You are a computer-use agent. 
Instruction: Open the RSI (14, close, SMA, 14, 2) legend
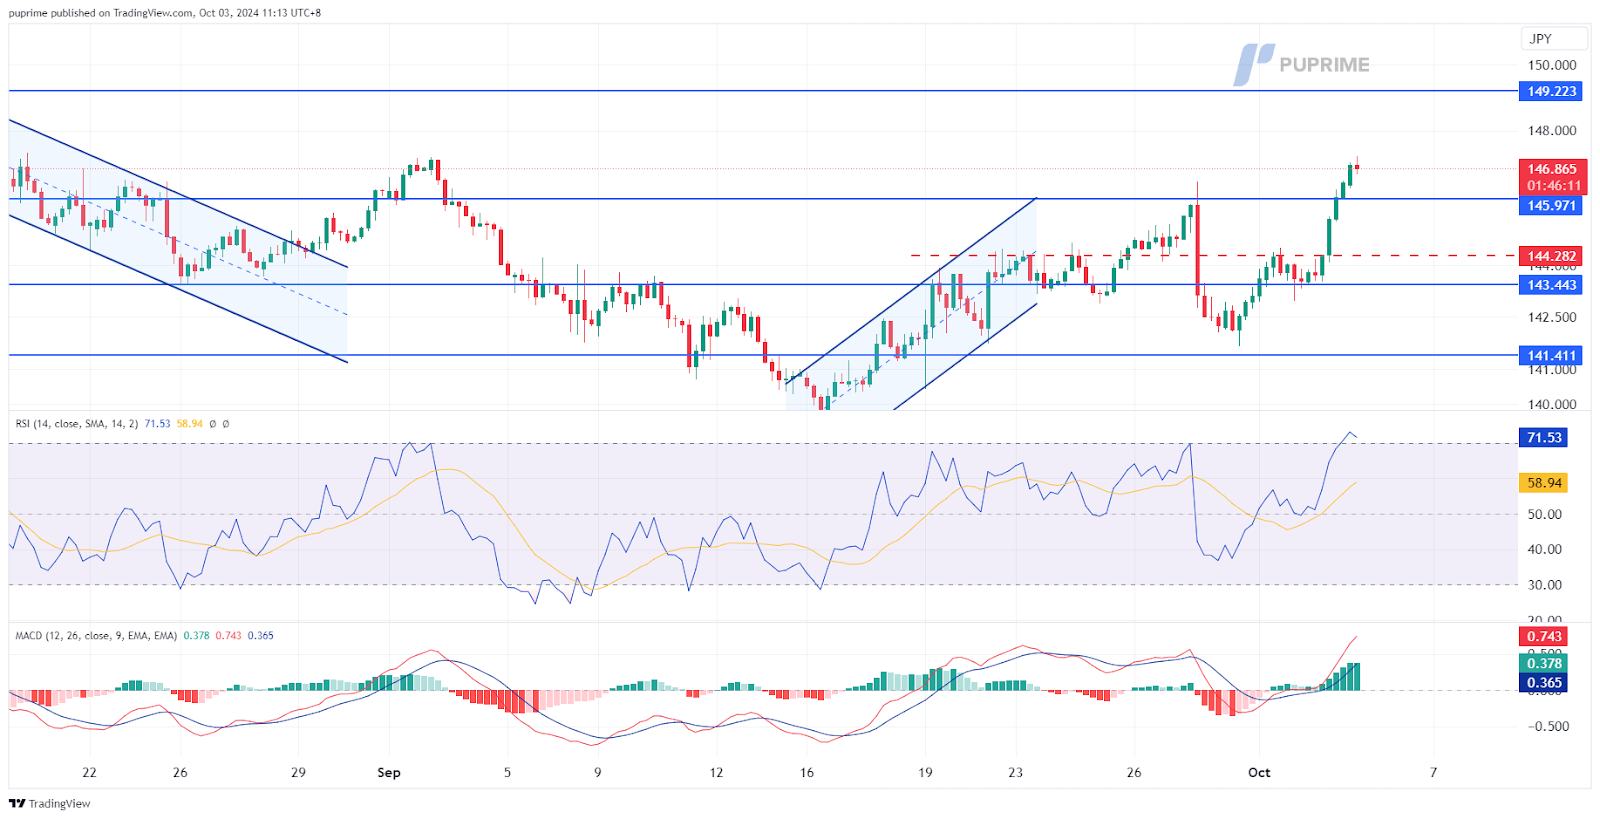pos(77,424)
